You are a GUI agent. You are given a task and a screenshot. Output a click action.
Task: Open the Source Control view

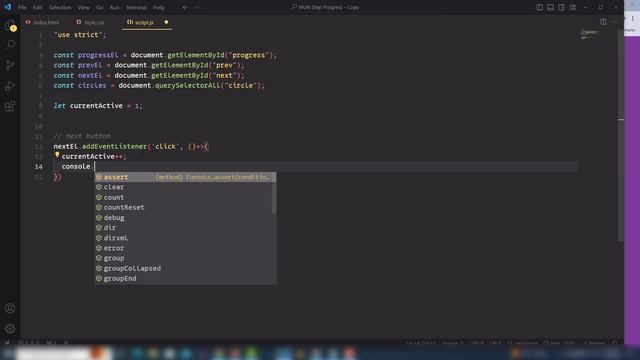tap(10, 65)
